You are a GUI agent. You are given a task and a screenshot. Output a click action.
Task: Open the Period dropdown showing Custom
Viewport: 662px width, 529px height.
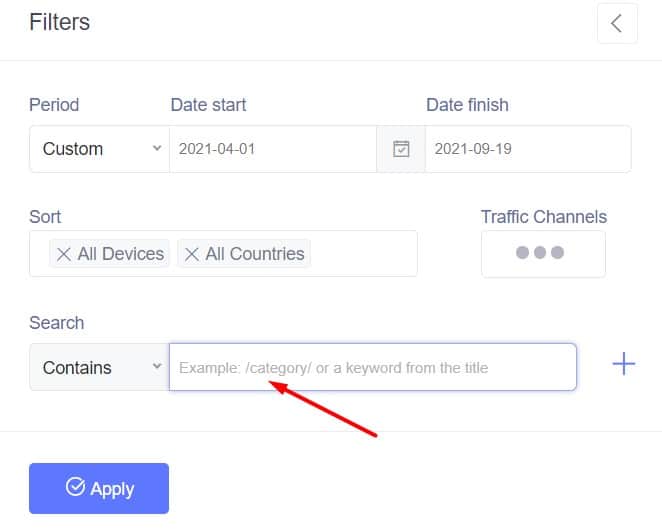click(x=100, y=149)
